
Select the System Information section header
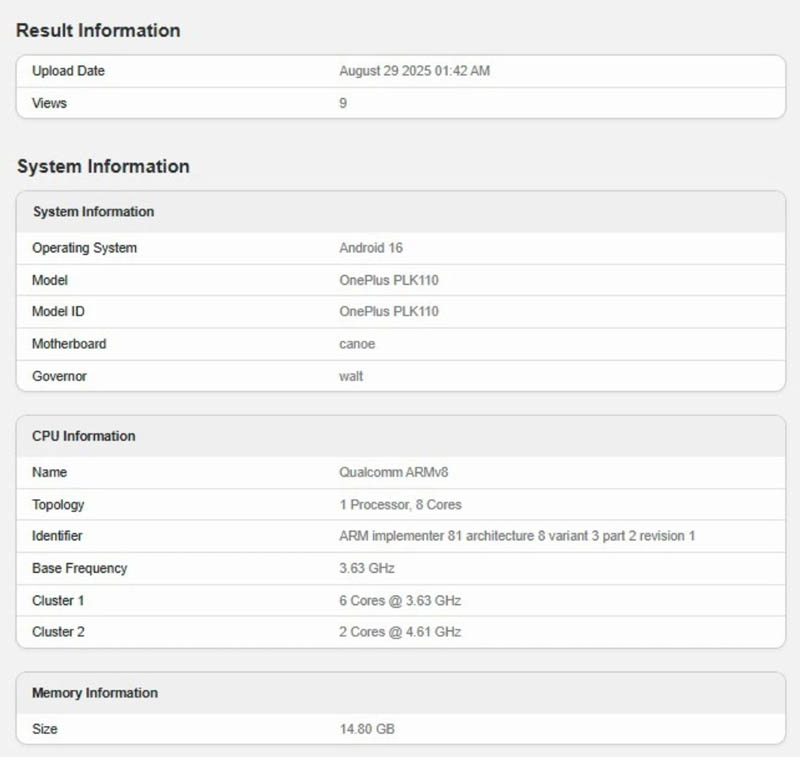pyautogui.click(x=101, y=167)
